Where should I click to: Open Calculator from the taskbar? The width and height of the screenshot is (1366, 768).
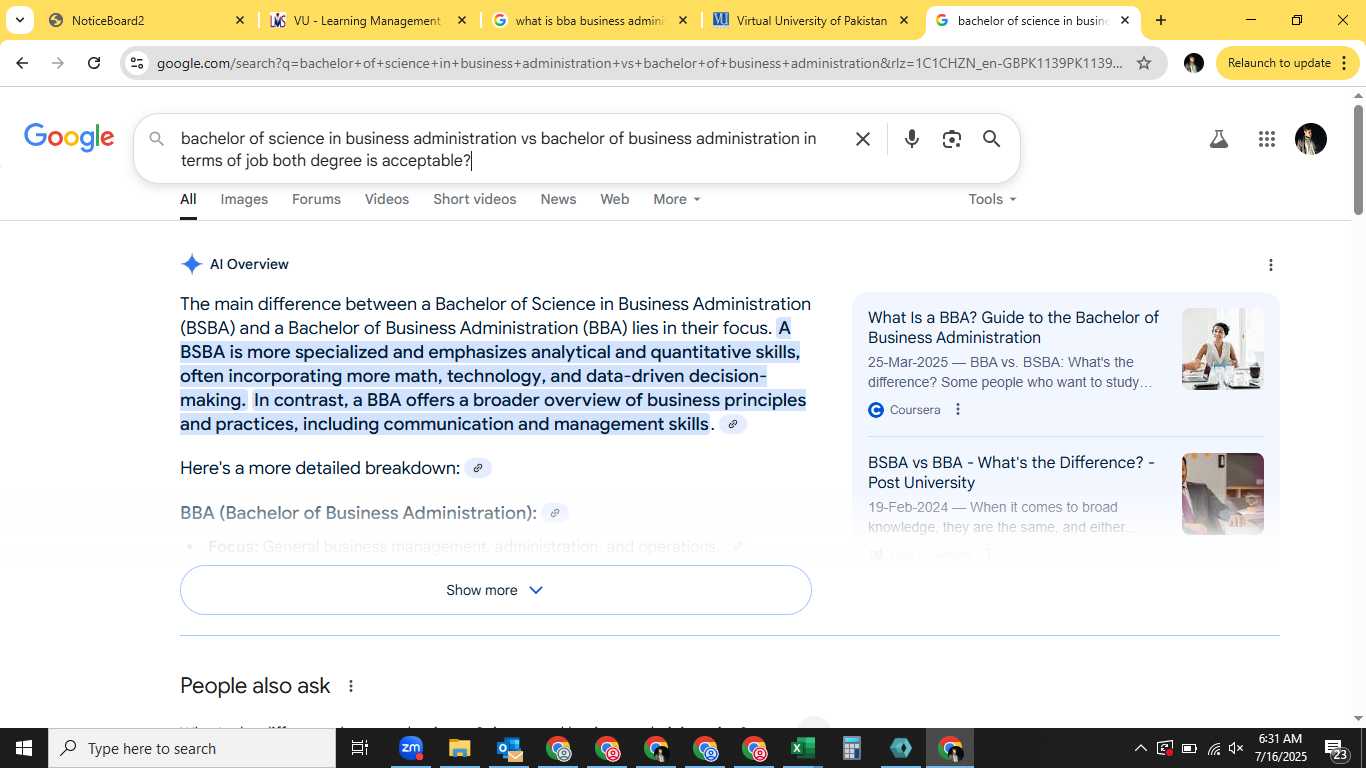coord(852,748)
